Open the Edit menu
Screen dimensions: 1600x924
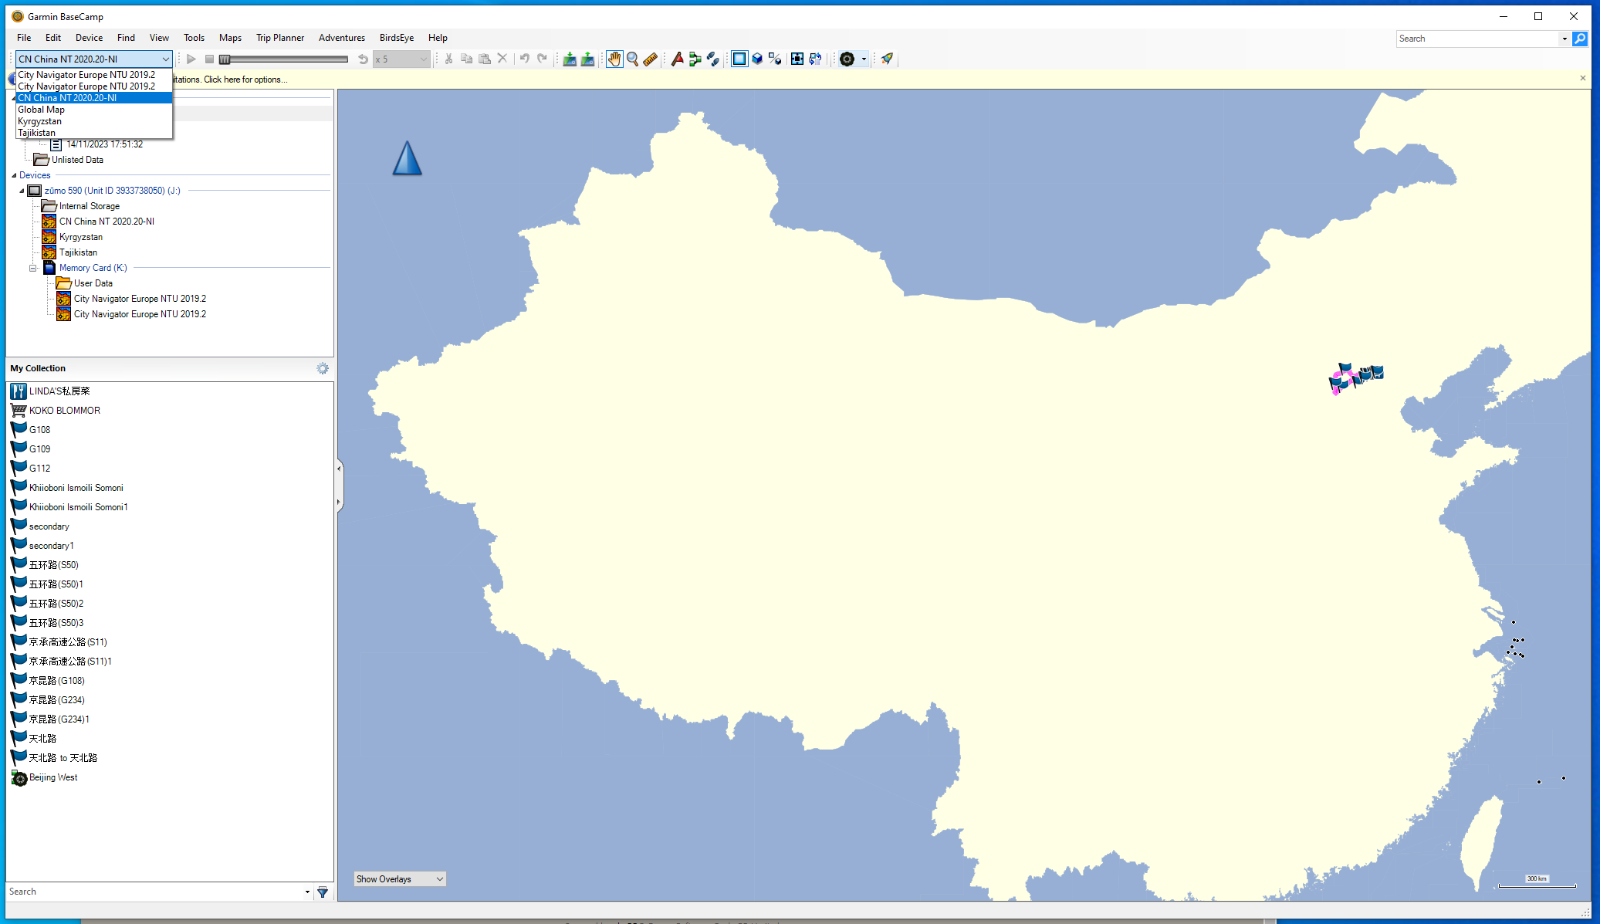point(53,38)
